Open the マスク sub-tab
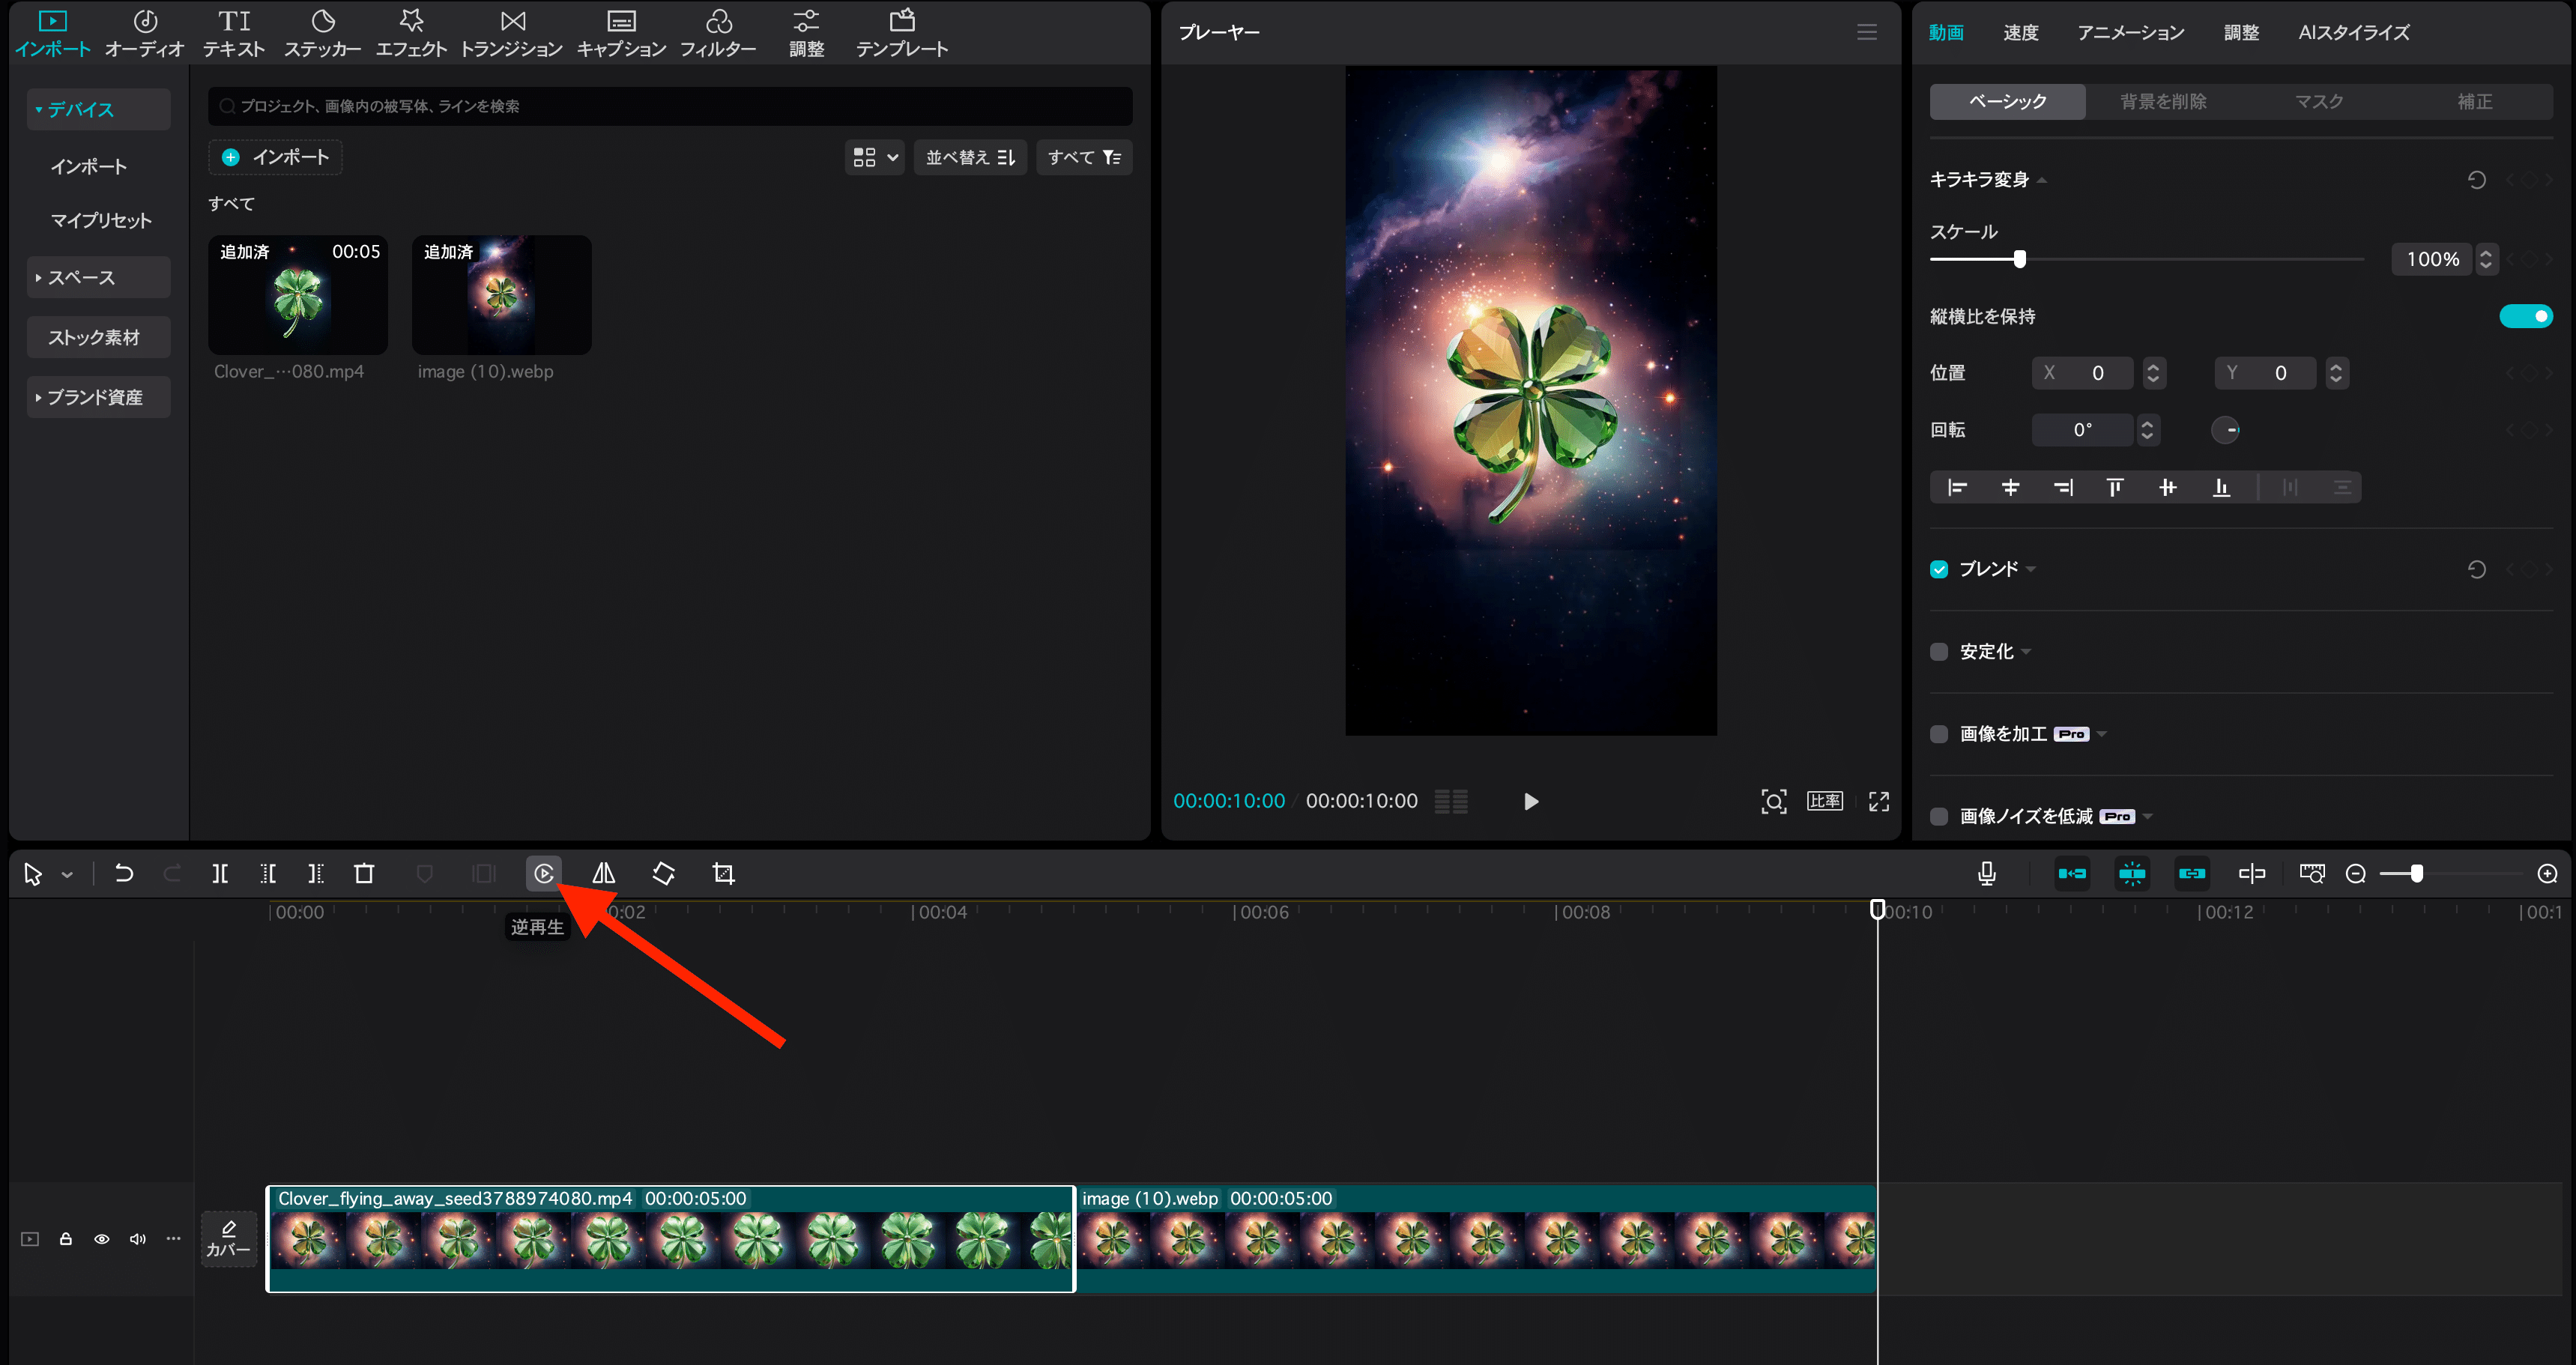Image resolution: width=2576 pixels, height=1365 pixels. click(2318, 101)
